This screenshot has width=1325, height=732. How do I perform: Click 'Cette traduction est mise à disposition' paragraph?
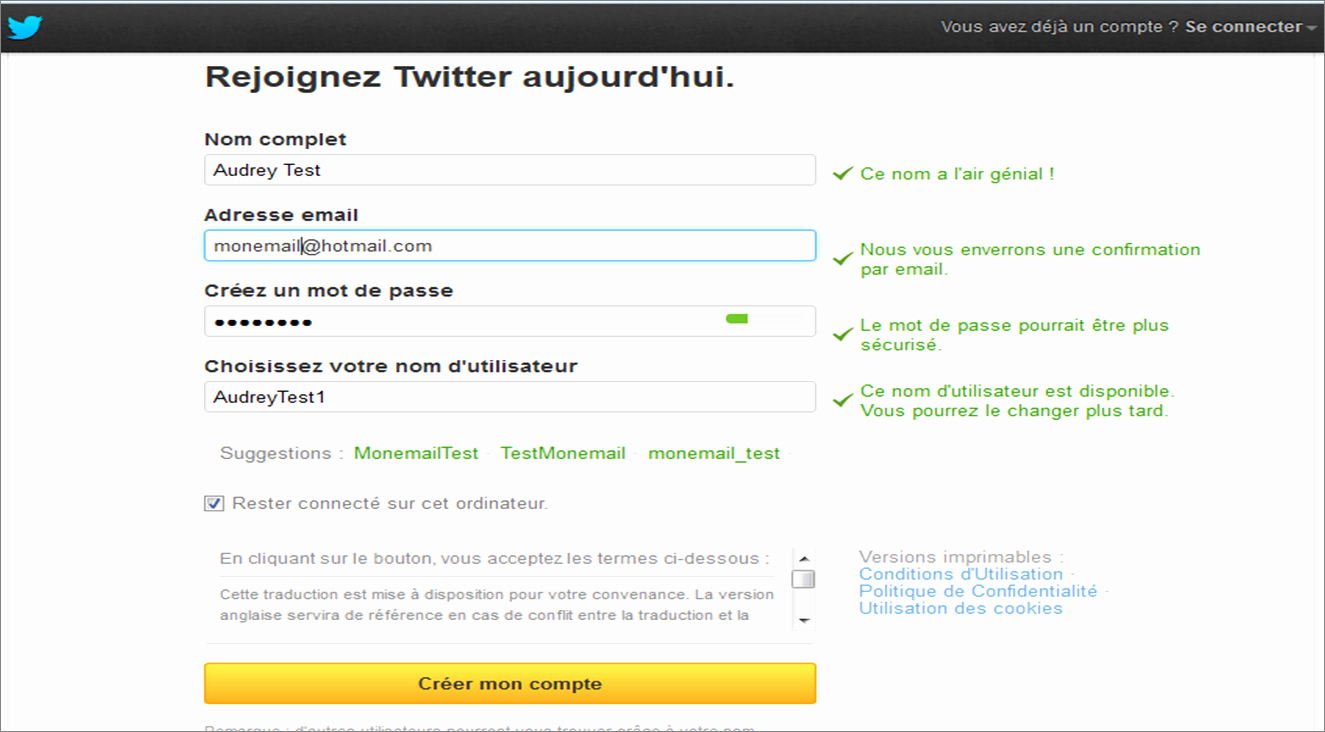497,605
